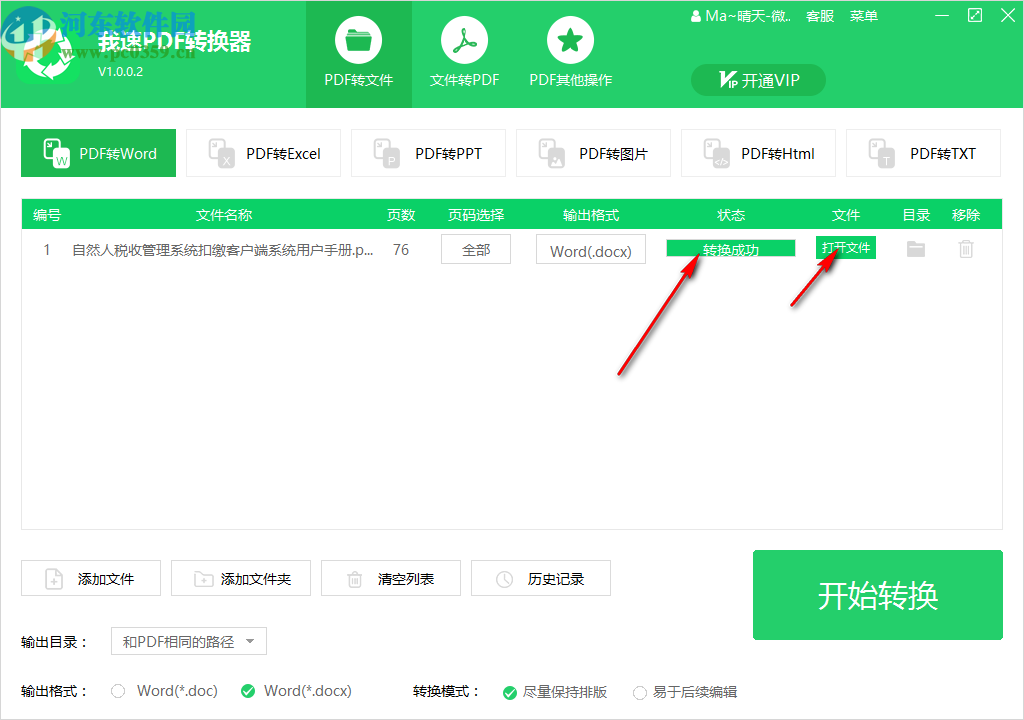Screen dimensions: 1024x720
Task: Open the 菜单 menu
Action: tap(863, 15)
